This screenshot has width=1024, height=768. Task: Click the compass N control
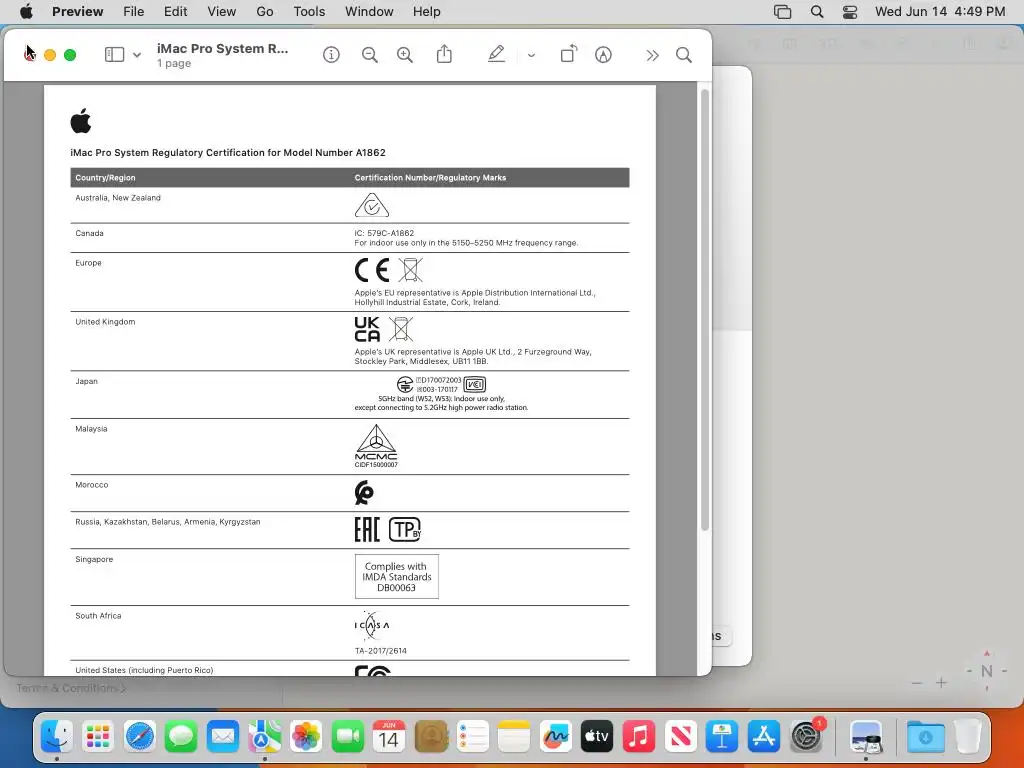(987, 671)
